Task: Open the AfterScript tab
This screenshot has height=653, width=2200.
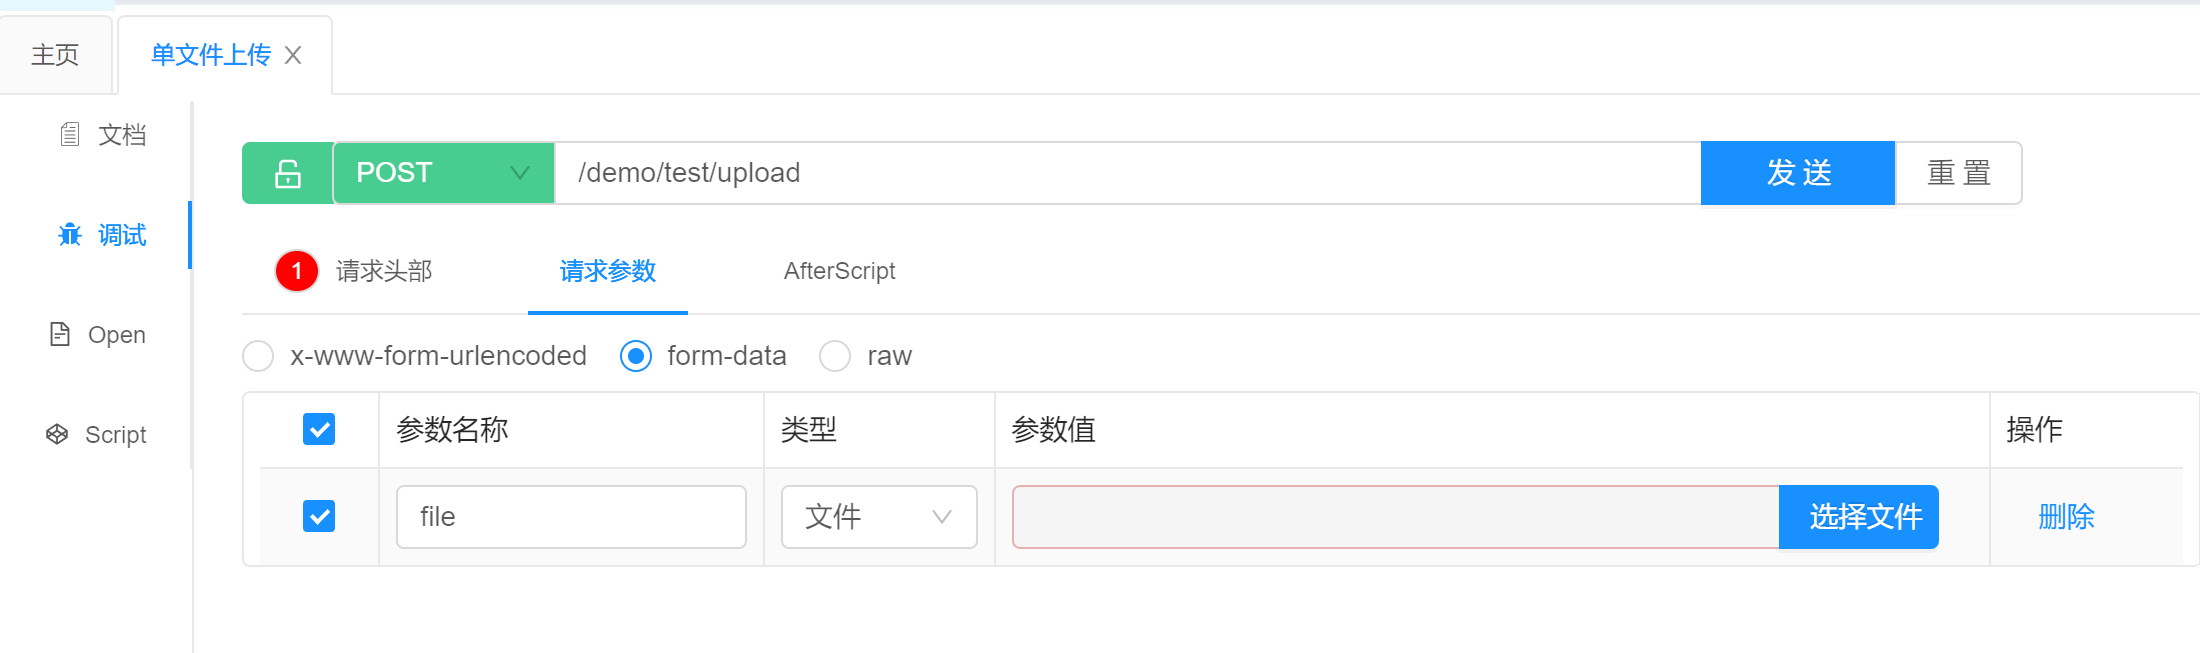Action: (840, 271)
